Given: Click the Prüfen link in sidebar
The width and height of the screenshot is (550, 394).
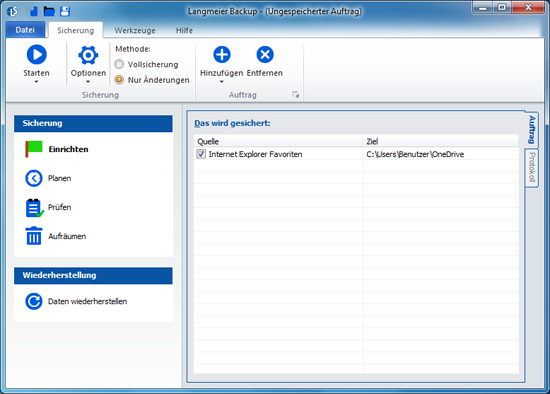Looking at the screenshot, I should pyautogui.click(x=60, y=207).
